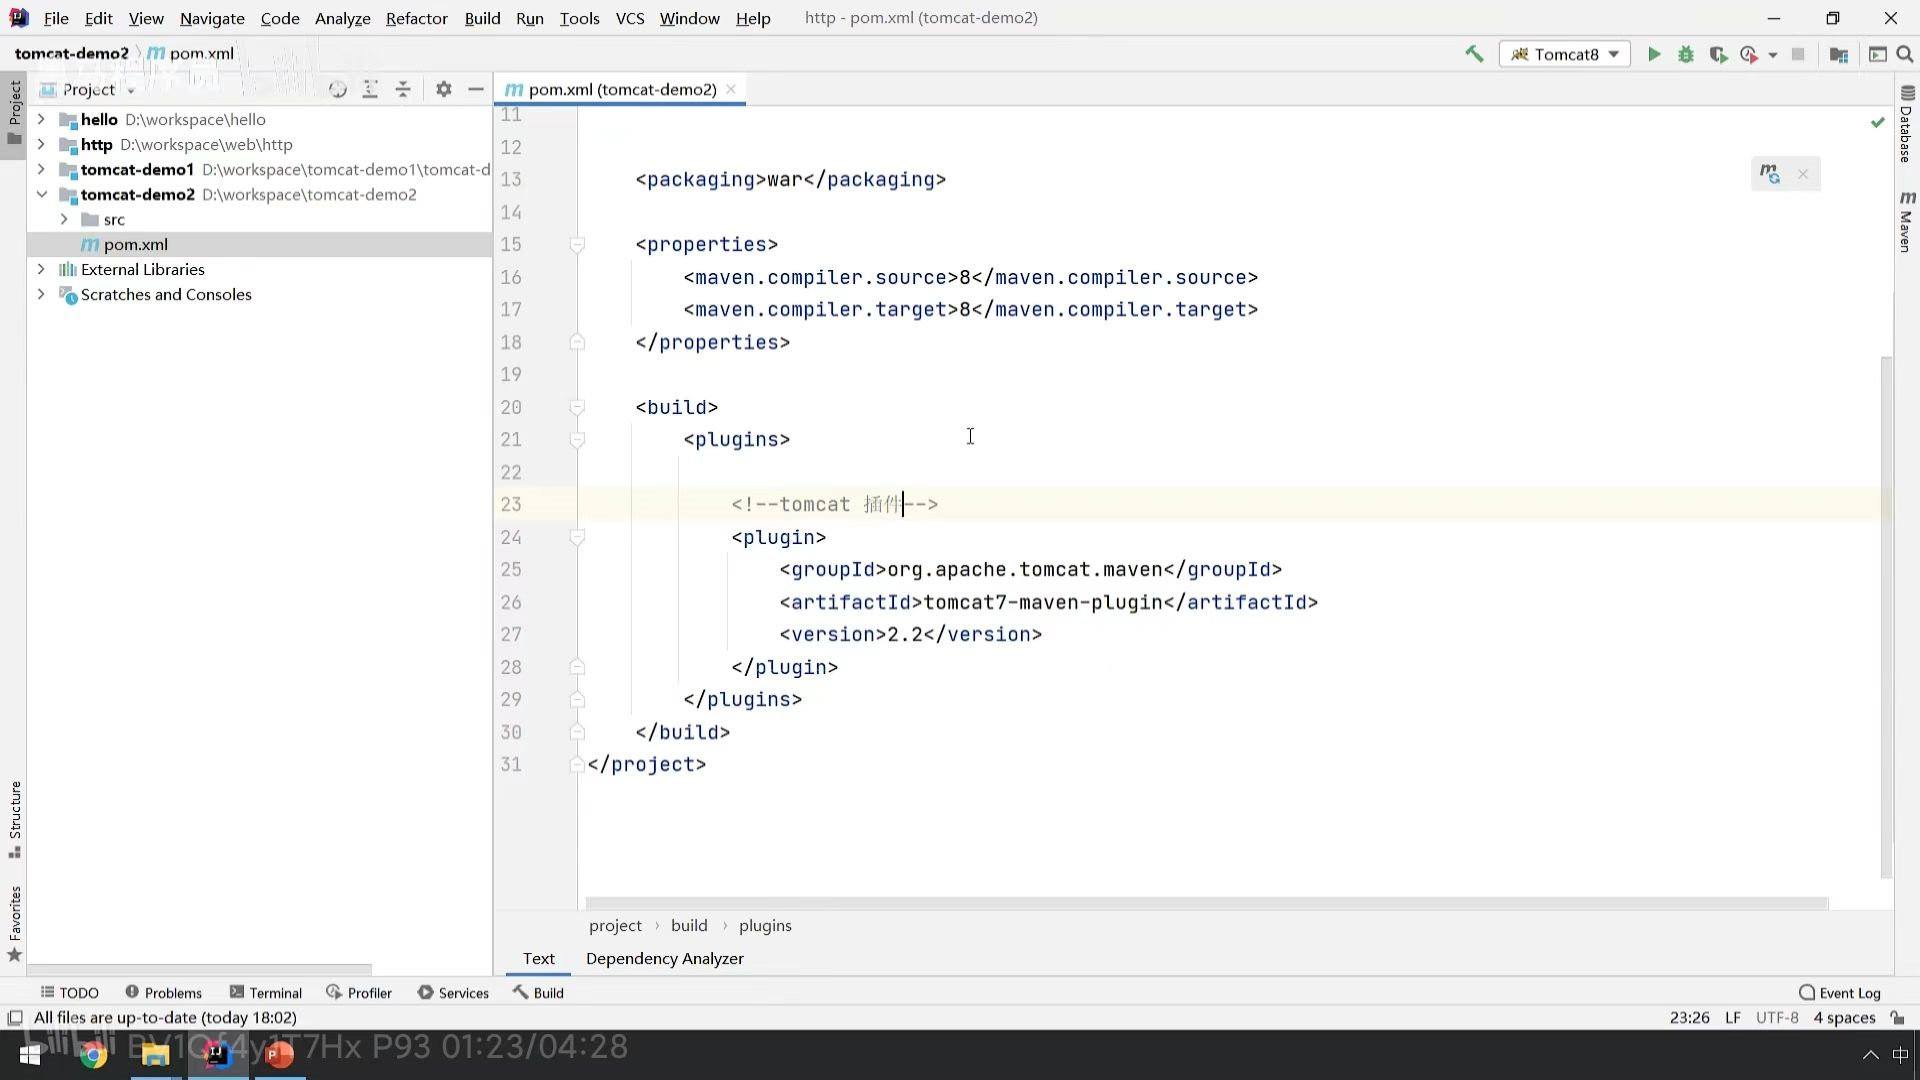The image size is (1920, 1080).
Task: Open Event Log in status bar
Action: pyautogui.click(x=1839, y=993)
